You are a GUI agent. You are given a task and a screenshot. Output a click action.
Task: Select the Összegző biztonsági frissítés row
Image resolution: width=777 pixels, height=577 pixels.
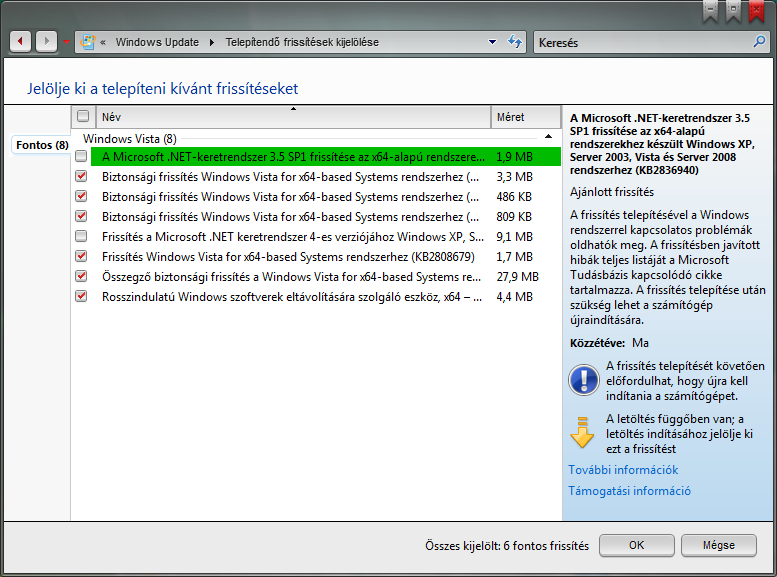(x=326, y=276)
